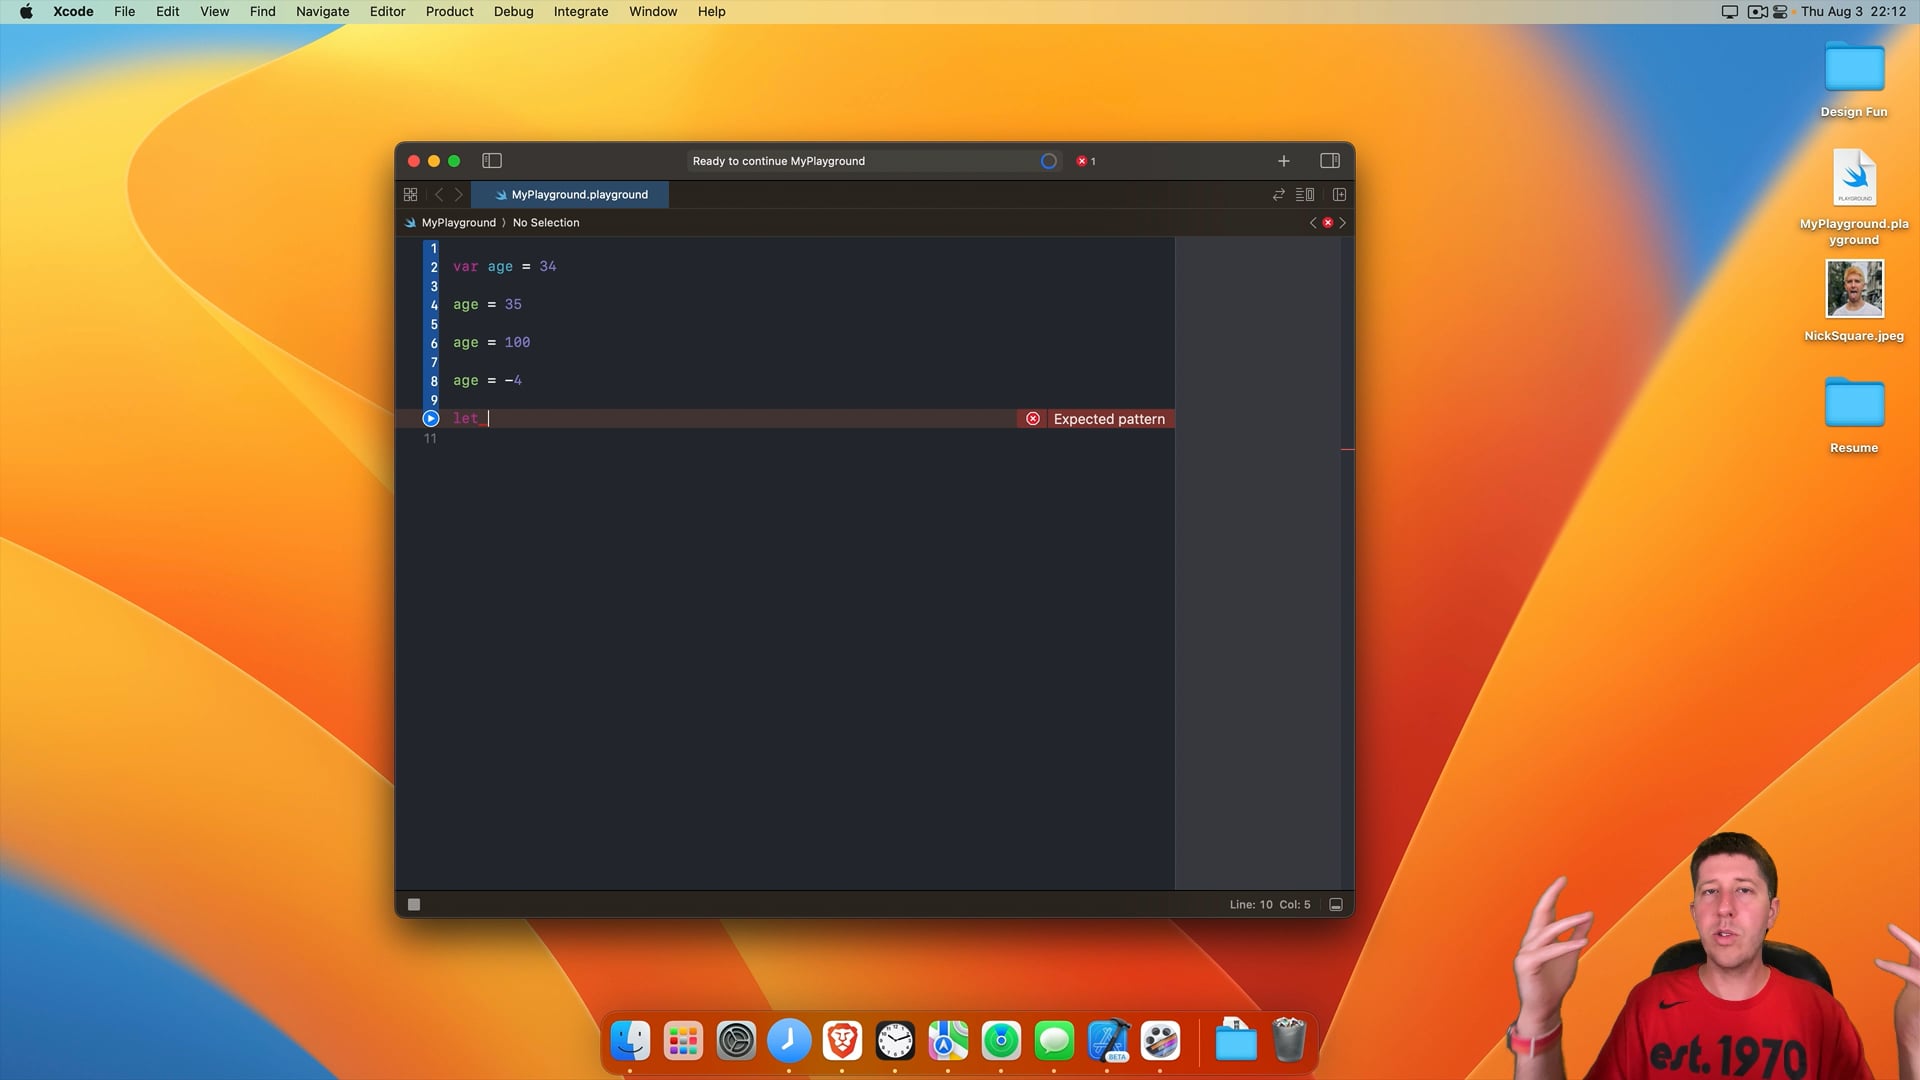Screen dimensions: 1920x1080
Task: Open Finder from the Dock
Action: (x=630, y=1041)
